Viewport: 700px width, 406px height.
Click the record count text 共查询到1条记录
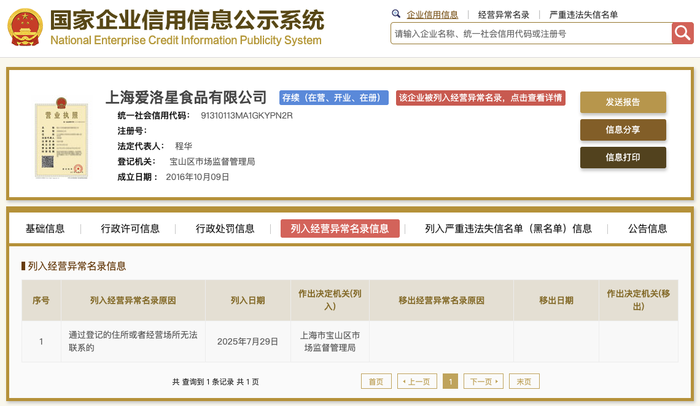coord(203,382)
